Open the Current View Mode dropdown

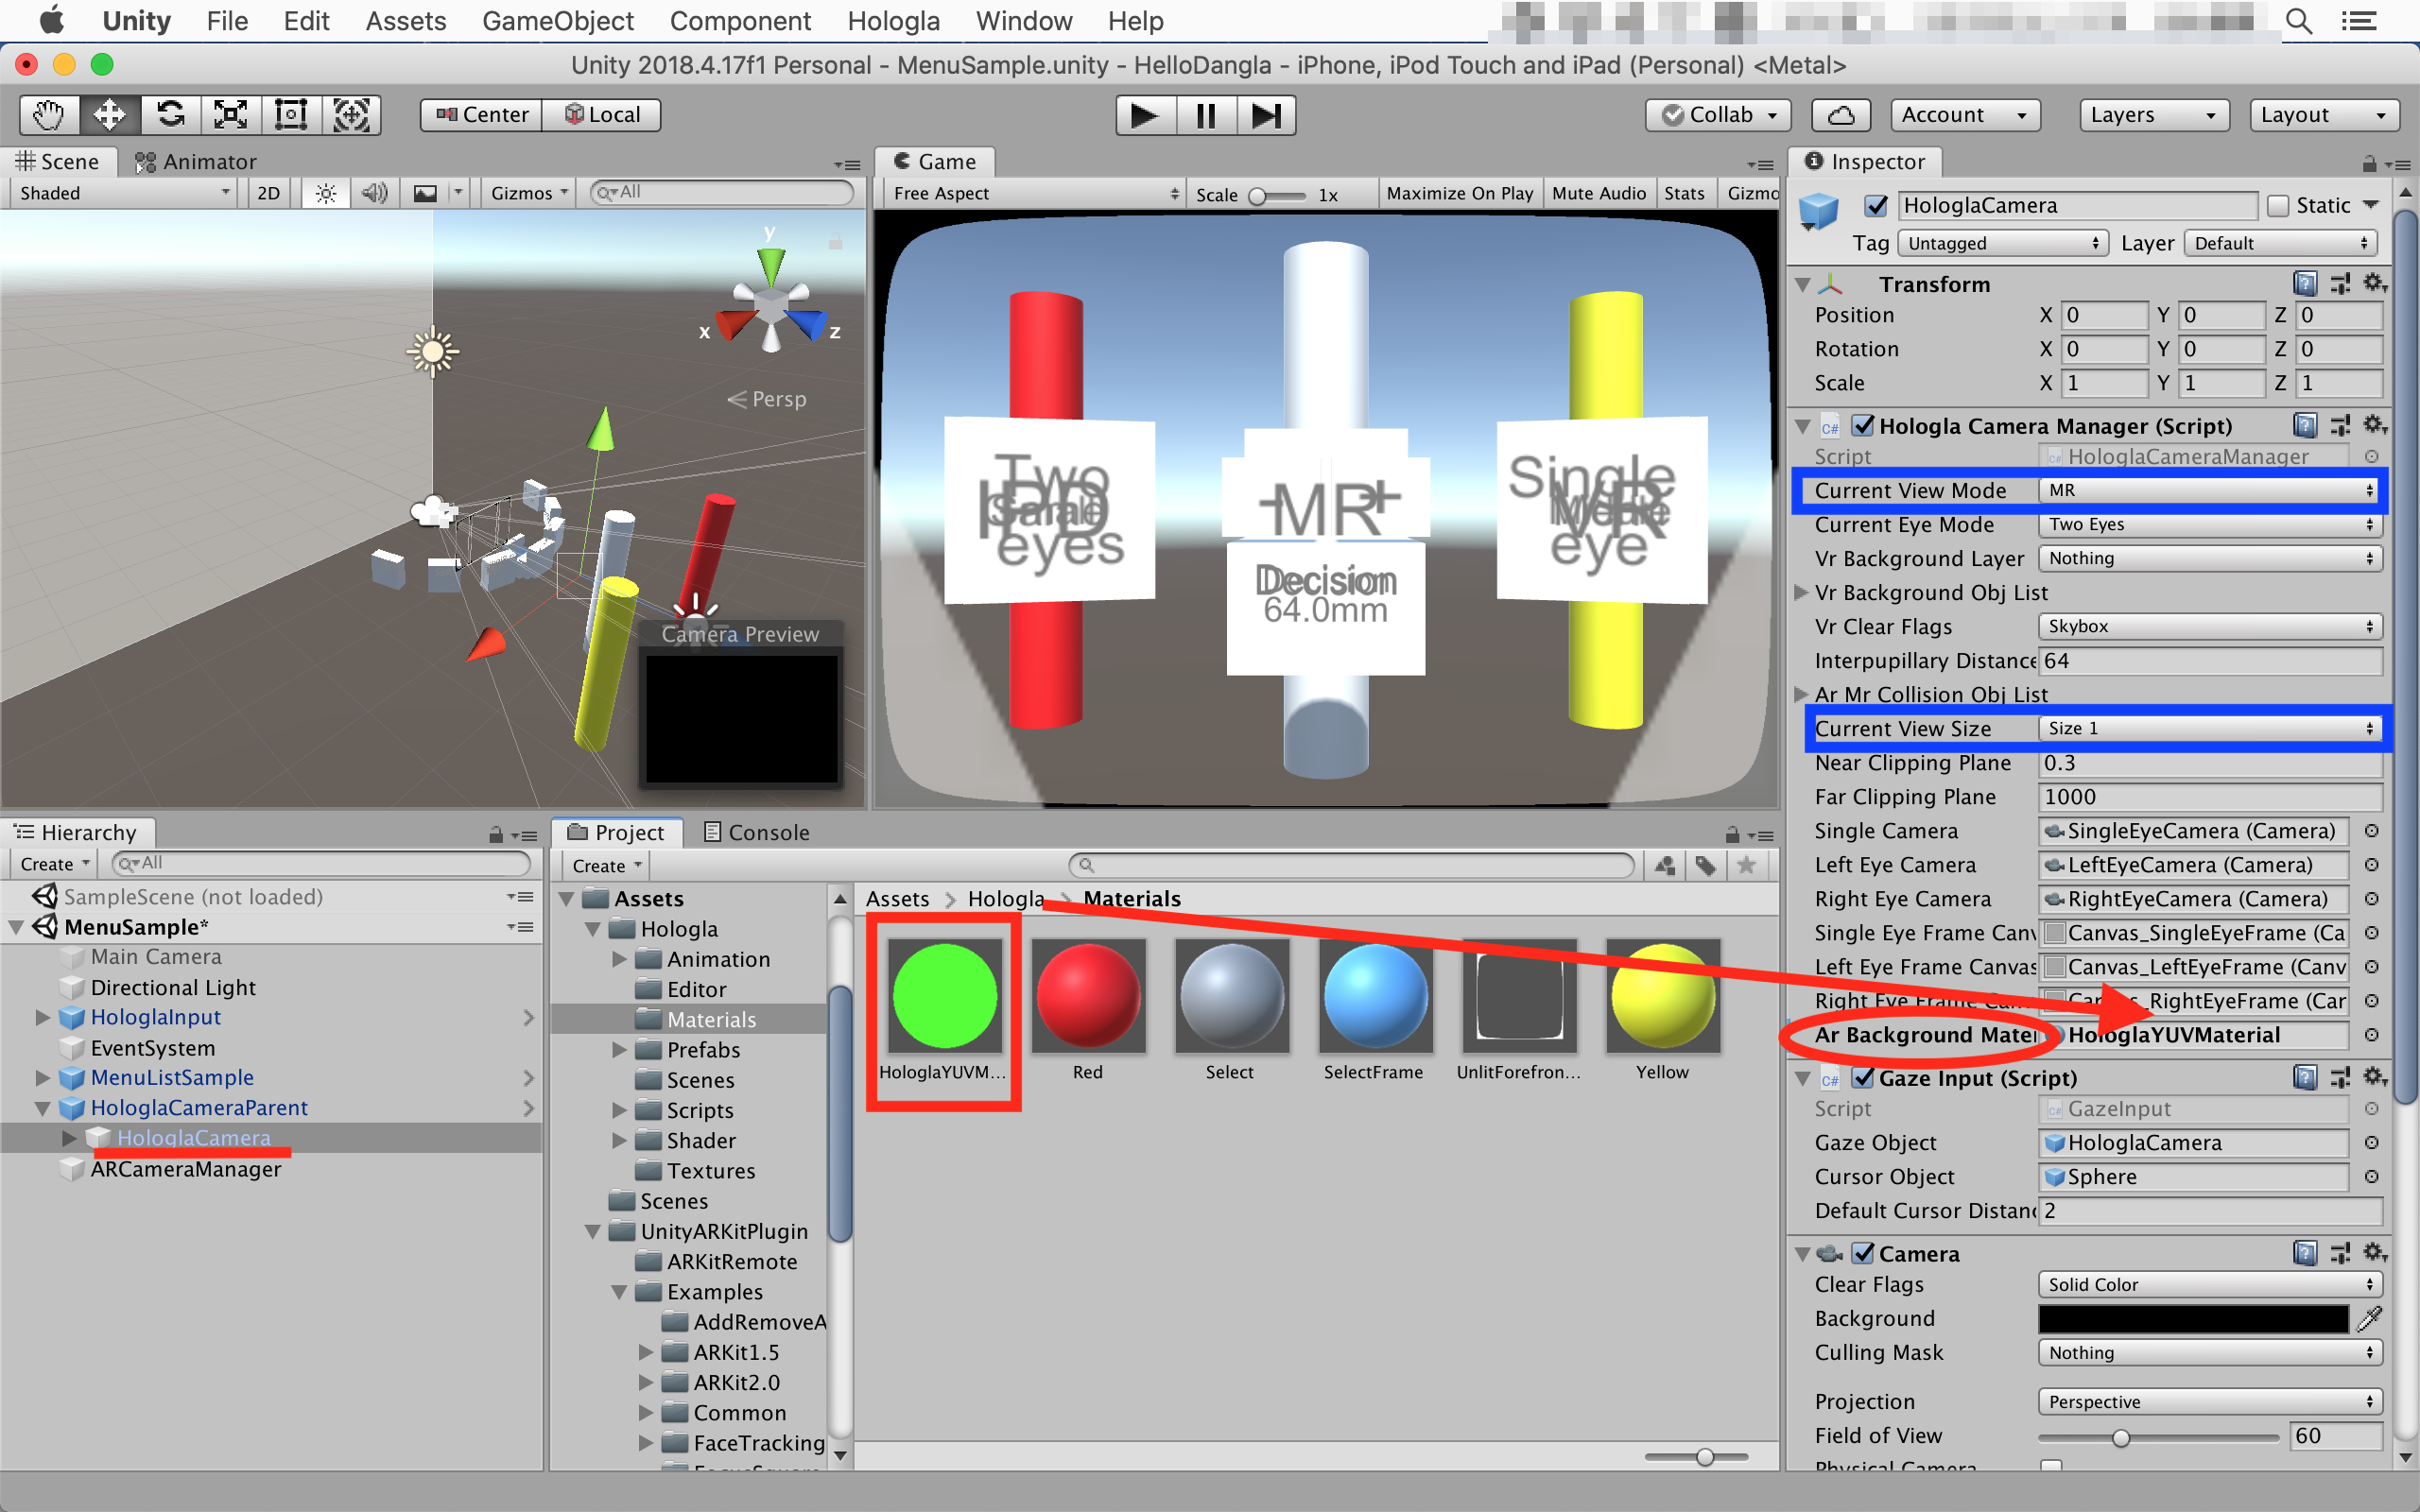coord(2208,490)
